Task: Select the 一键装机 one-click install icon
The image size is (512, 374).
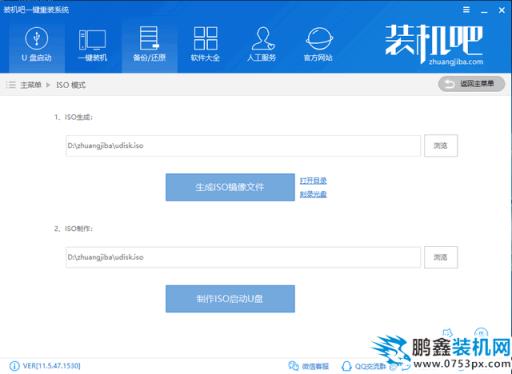Action: coord(93,45)
